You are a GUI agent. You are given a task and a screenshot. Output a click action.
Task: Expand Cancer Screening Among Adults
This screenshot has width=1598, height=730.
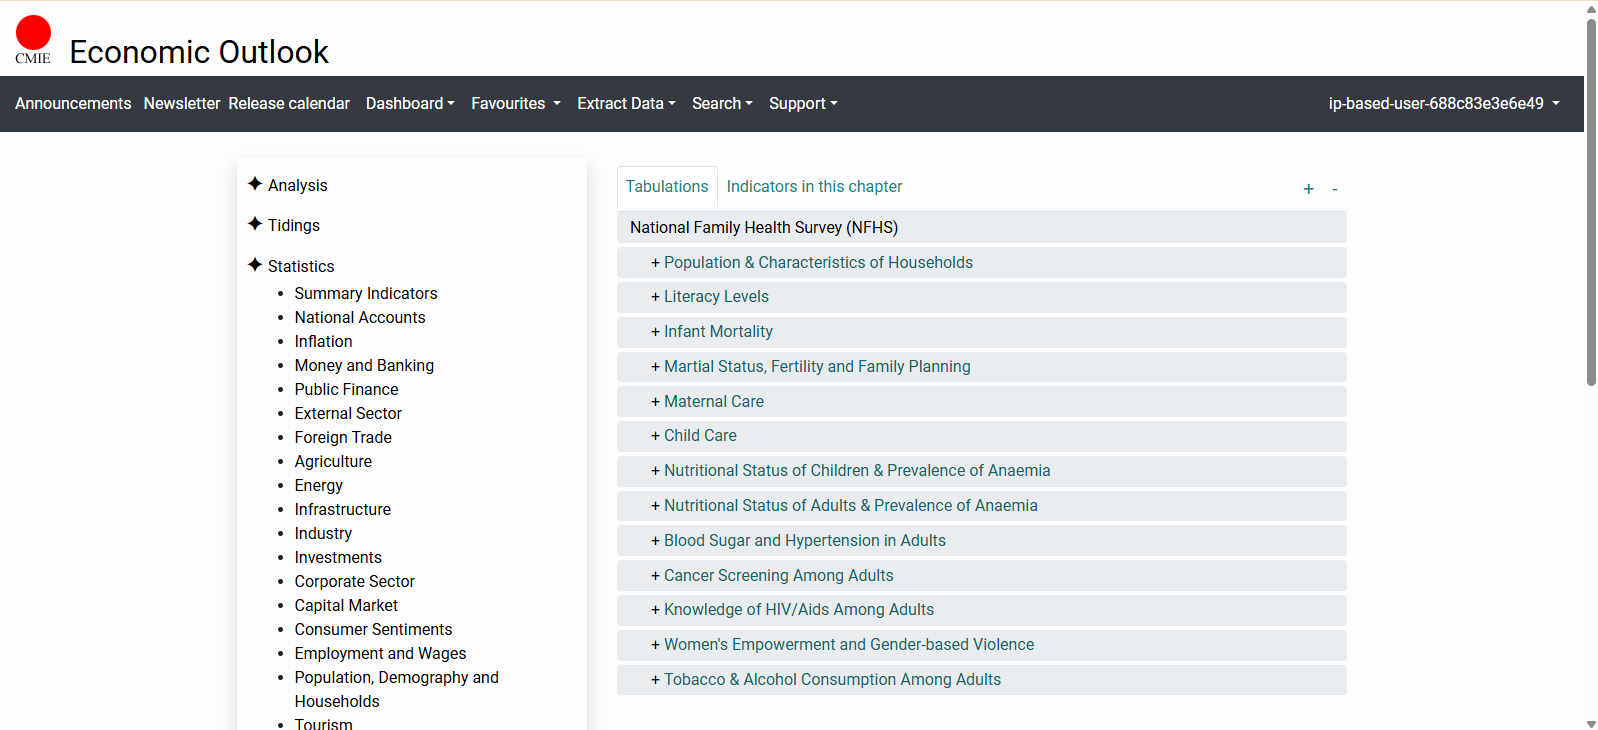point(778,576)
